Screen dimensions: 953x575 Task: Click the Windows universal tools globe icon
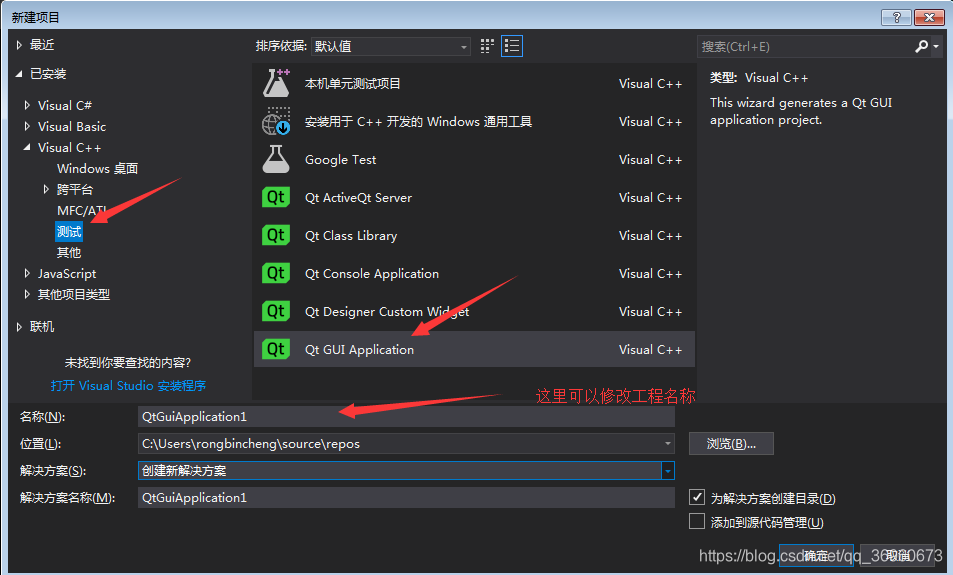(x=276, y=121)
